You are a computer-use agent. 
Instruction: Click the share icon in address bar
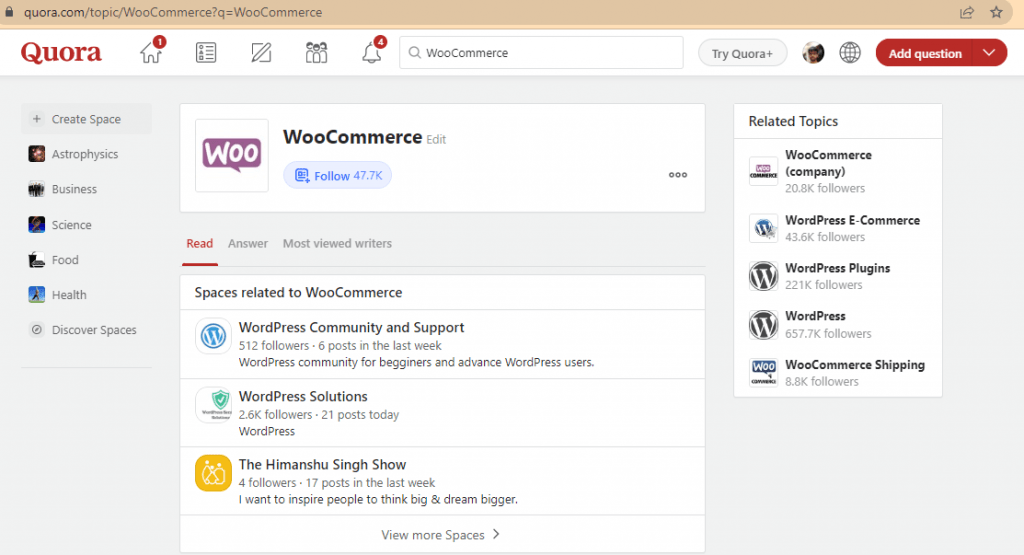(x=967, y=12)
